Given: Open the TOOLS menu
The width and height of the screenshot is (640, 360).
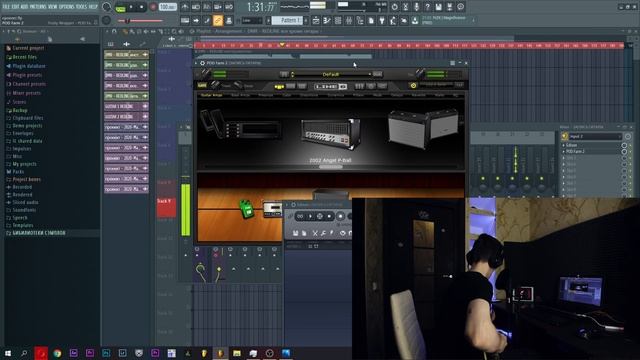Looking at the screenshot, I should pos(81,7).
